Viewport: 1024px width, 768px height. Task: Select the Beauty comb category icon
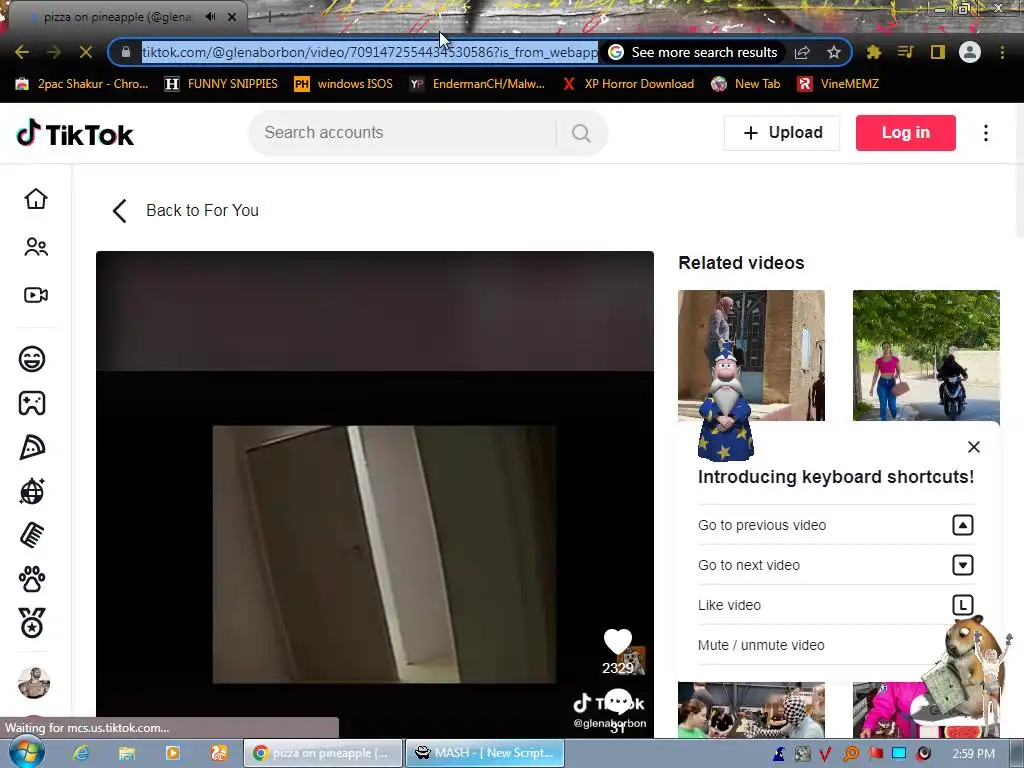[32, 536]
